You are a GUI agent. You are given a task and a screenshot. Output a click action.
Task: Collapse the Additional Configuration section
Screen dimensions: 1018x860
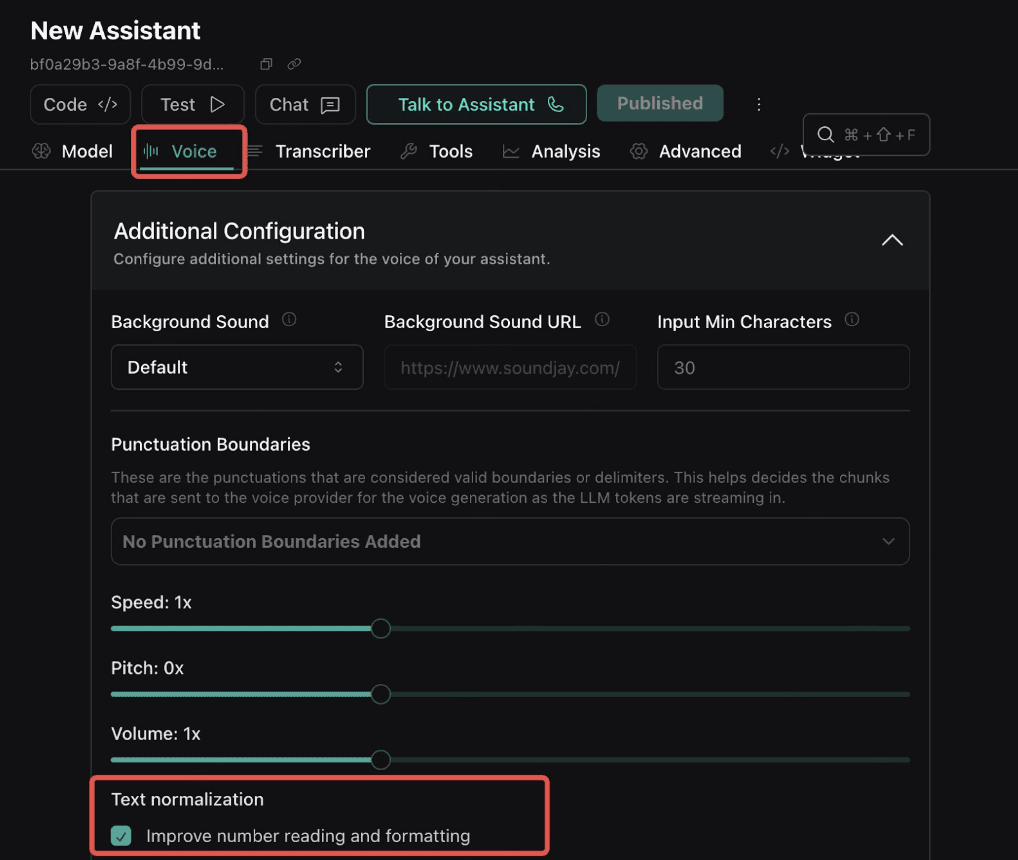coord(891,240)
